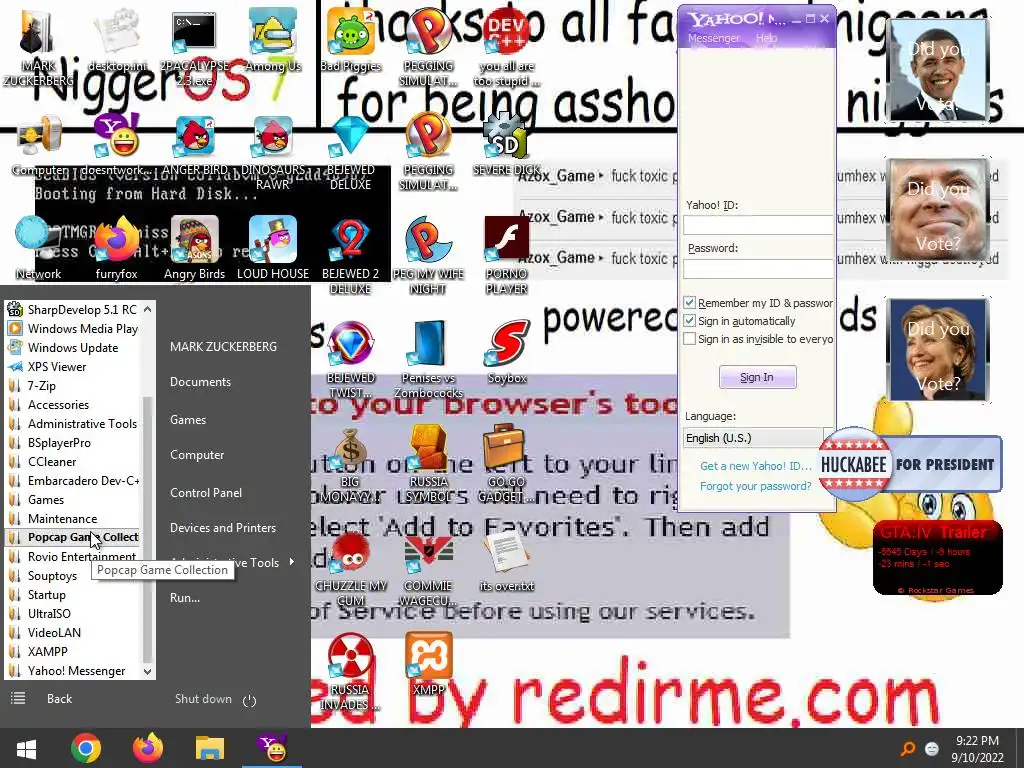
Task: Click the Password input field
Action: (x=758, y=268)
